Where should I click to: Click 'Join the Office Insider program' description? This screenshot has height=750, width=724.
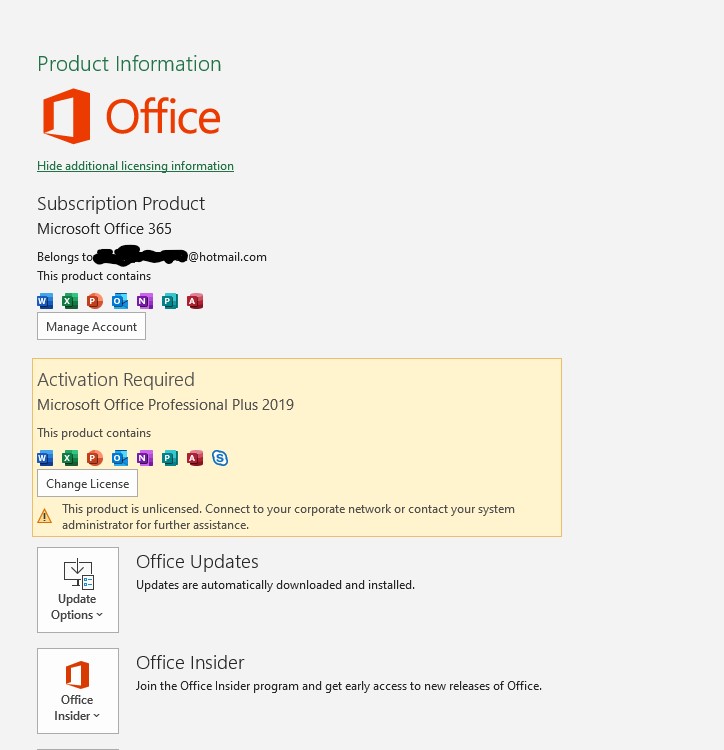[x=339, y=686]
